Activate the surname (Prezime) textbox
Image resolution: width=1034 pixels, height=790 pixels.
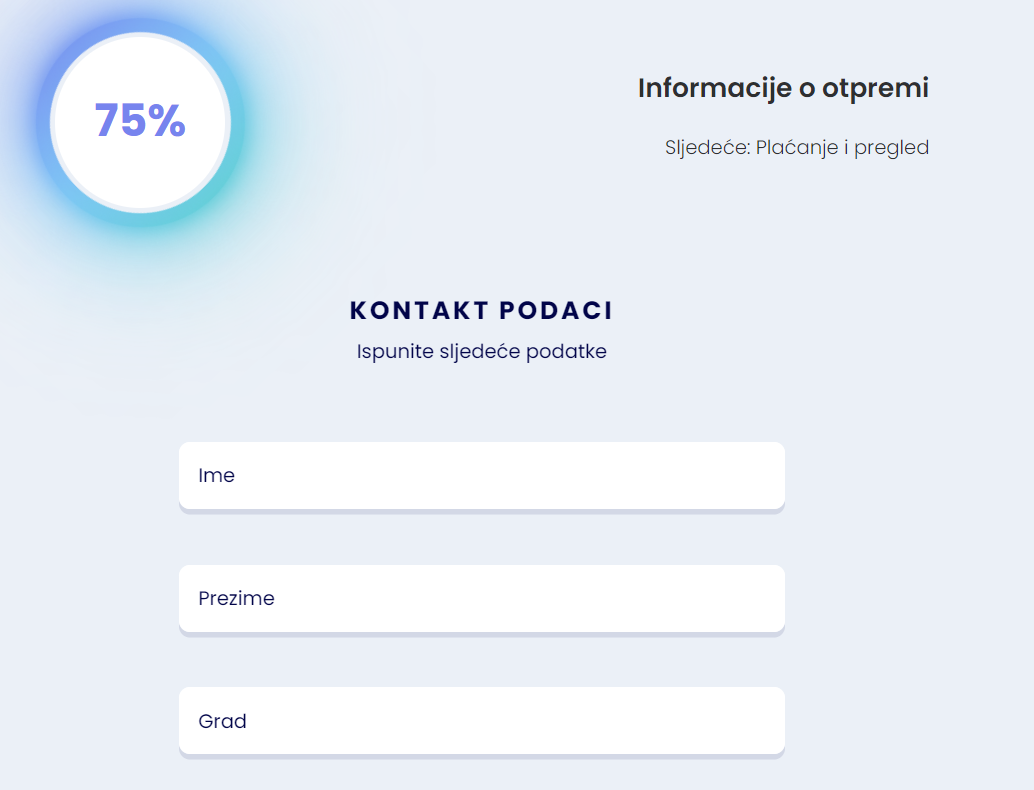[481, 599]
